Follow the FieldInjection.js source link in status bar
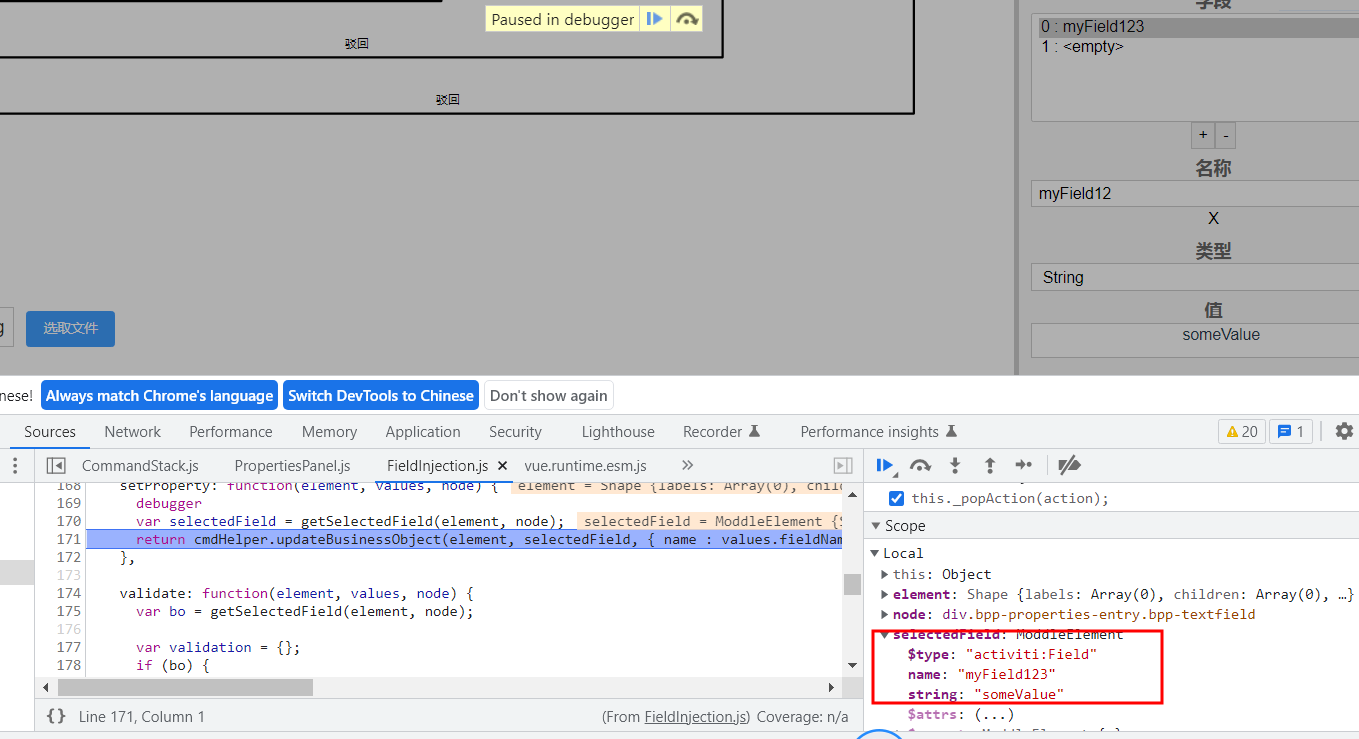This screenshot has width=1359, height=739. [x=695, y=716]
